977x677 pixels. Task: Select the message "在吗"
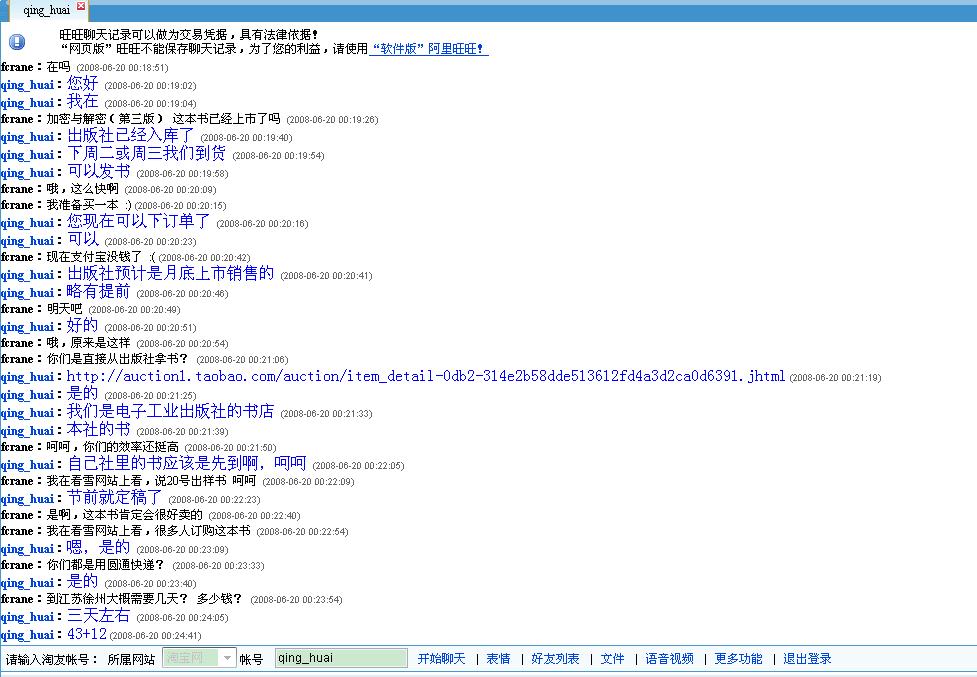click(59, 67)
